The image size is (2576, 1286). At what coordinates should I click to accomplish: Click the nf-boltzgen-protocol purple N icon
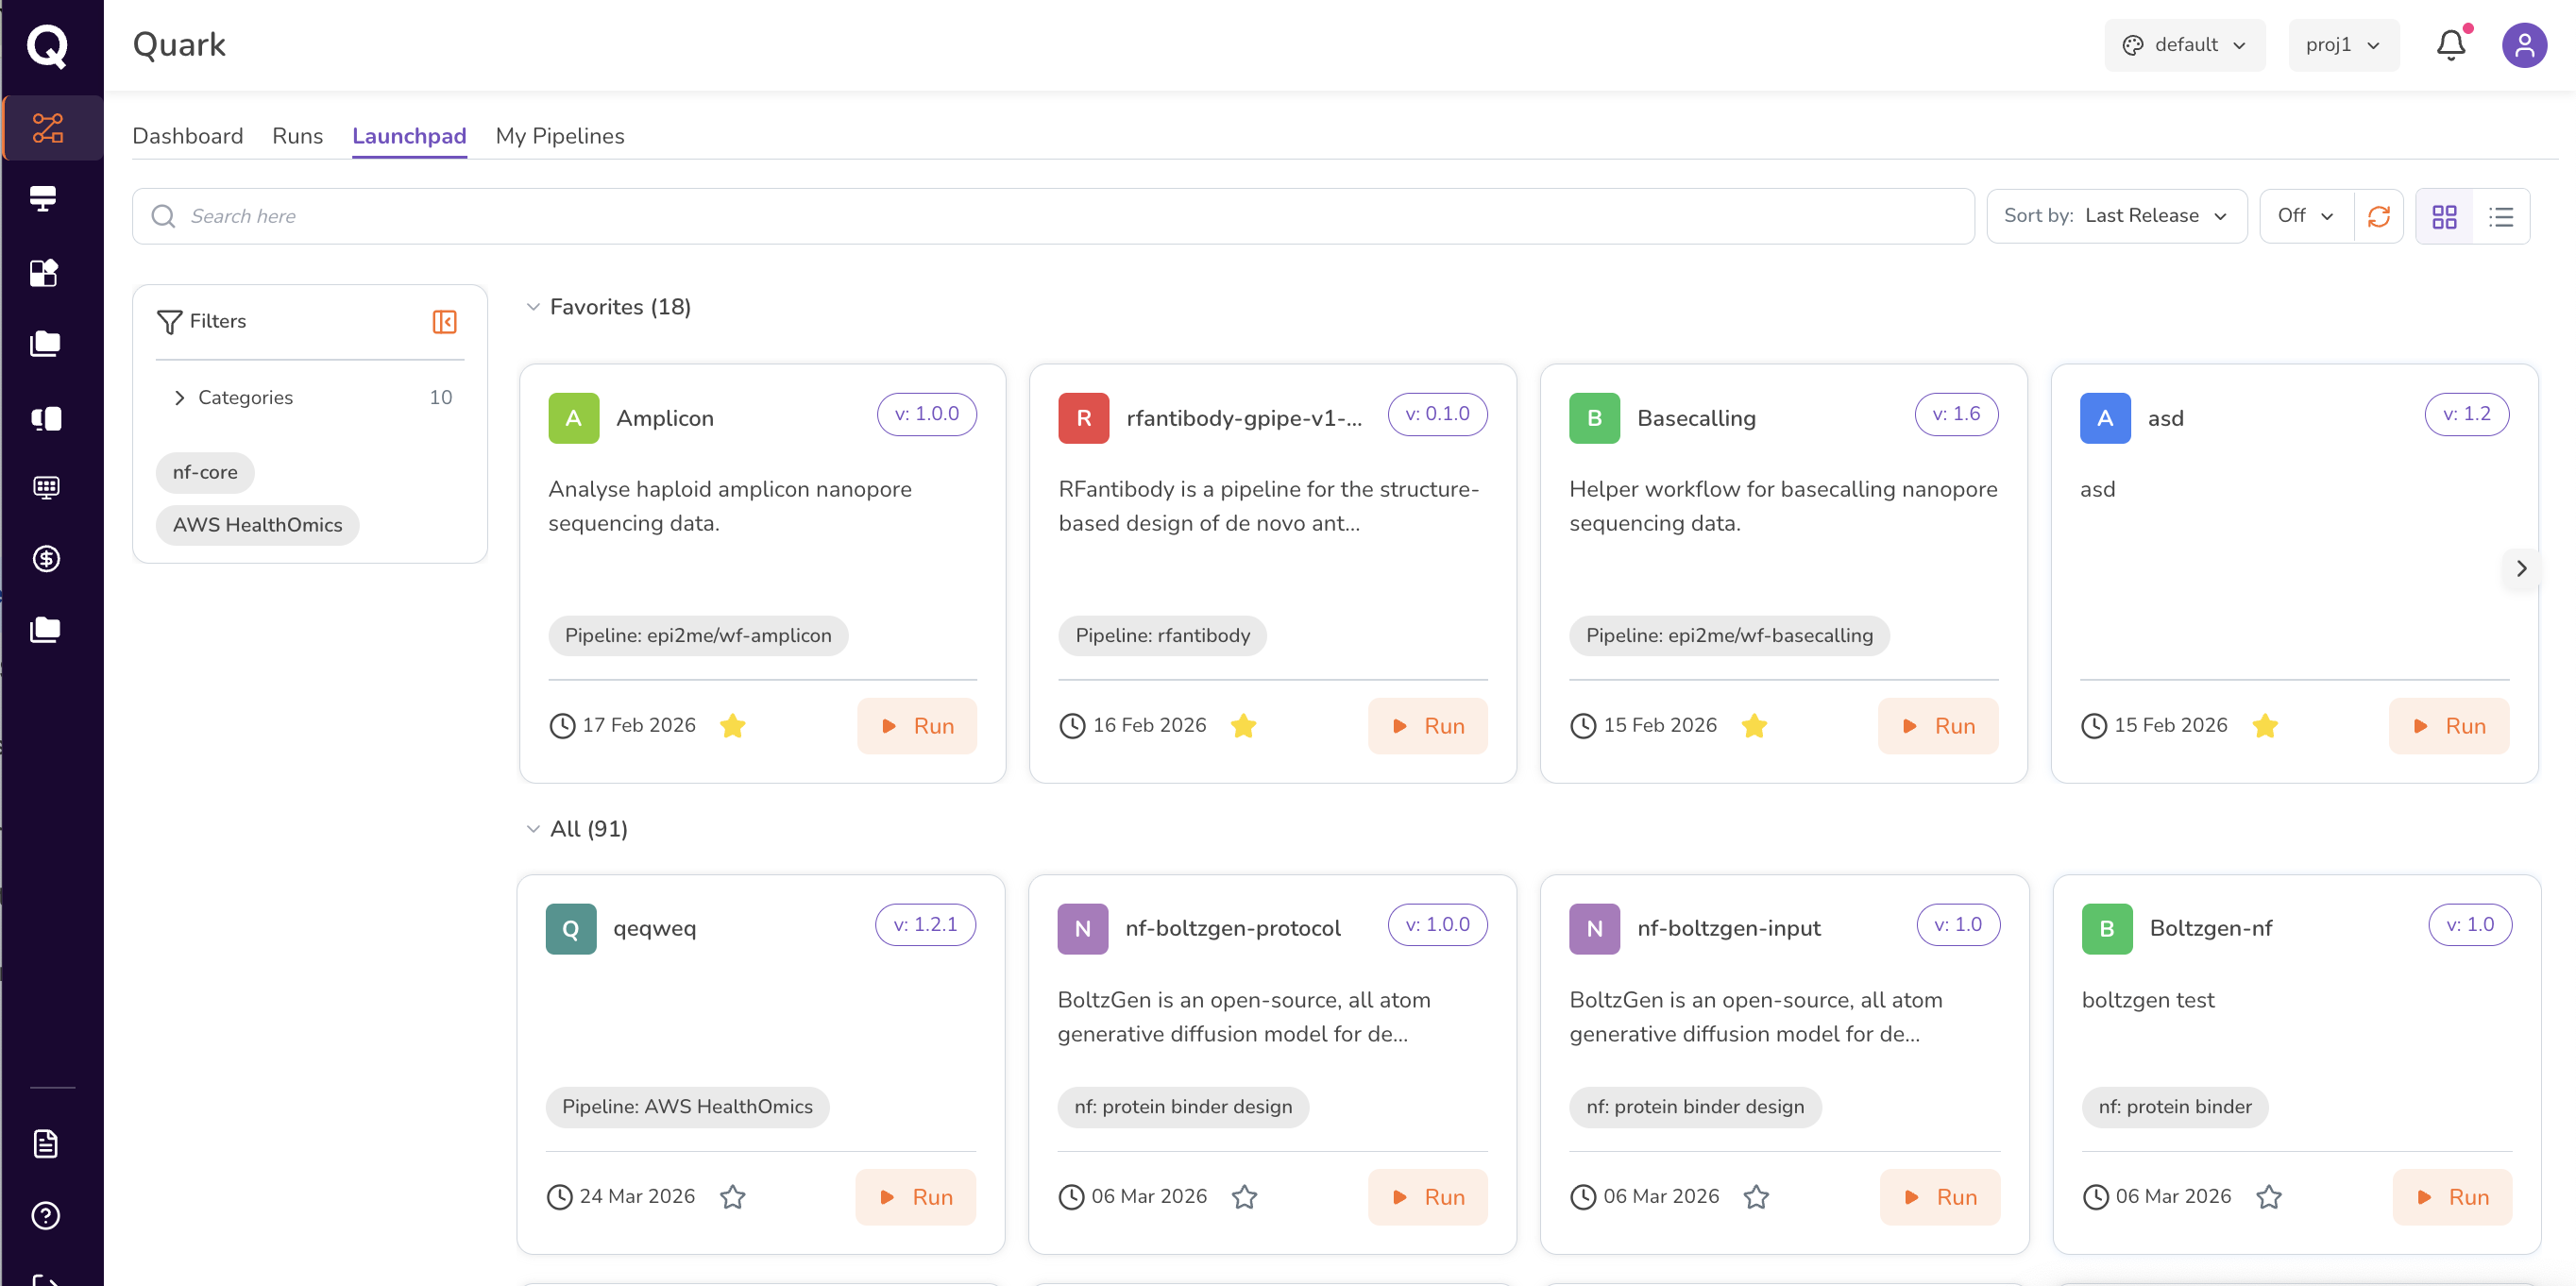point(1082,929)
